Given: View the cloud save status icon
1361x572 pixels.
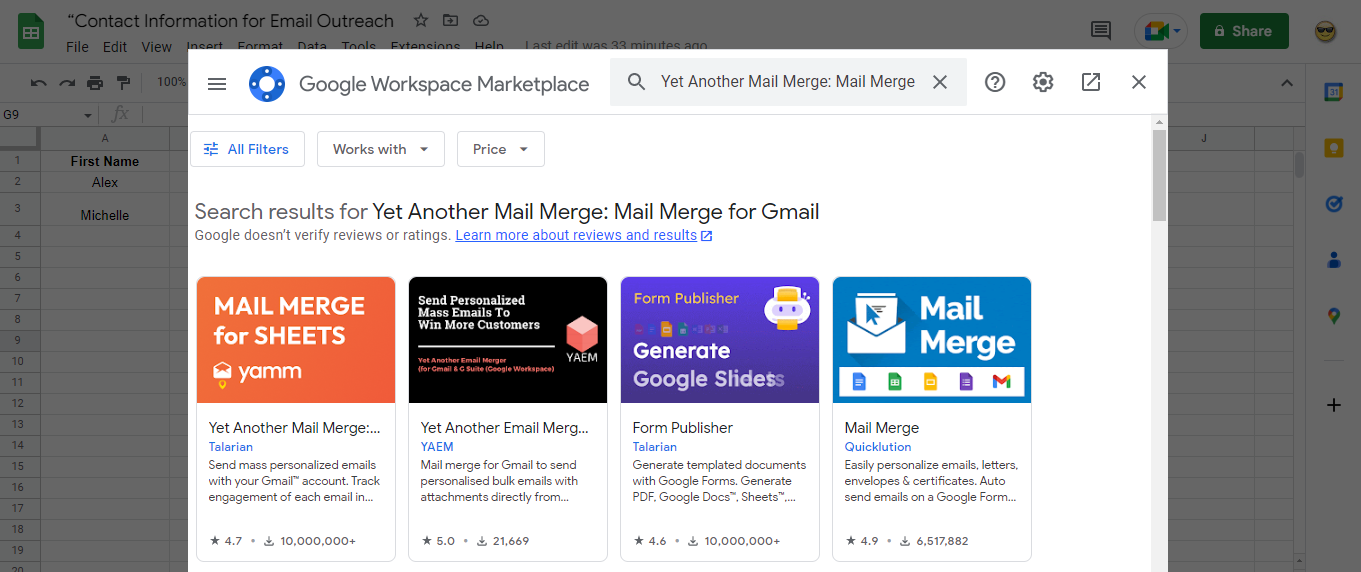Looking at the screenshot, I should [481, 20].
